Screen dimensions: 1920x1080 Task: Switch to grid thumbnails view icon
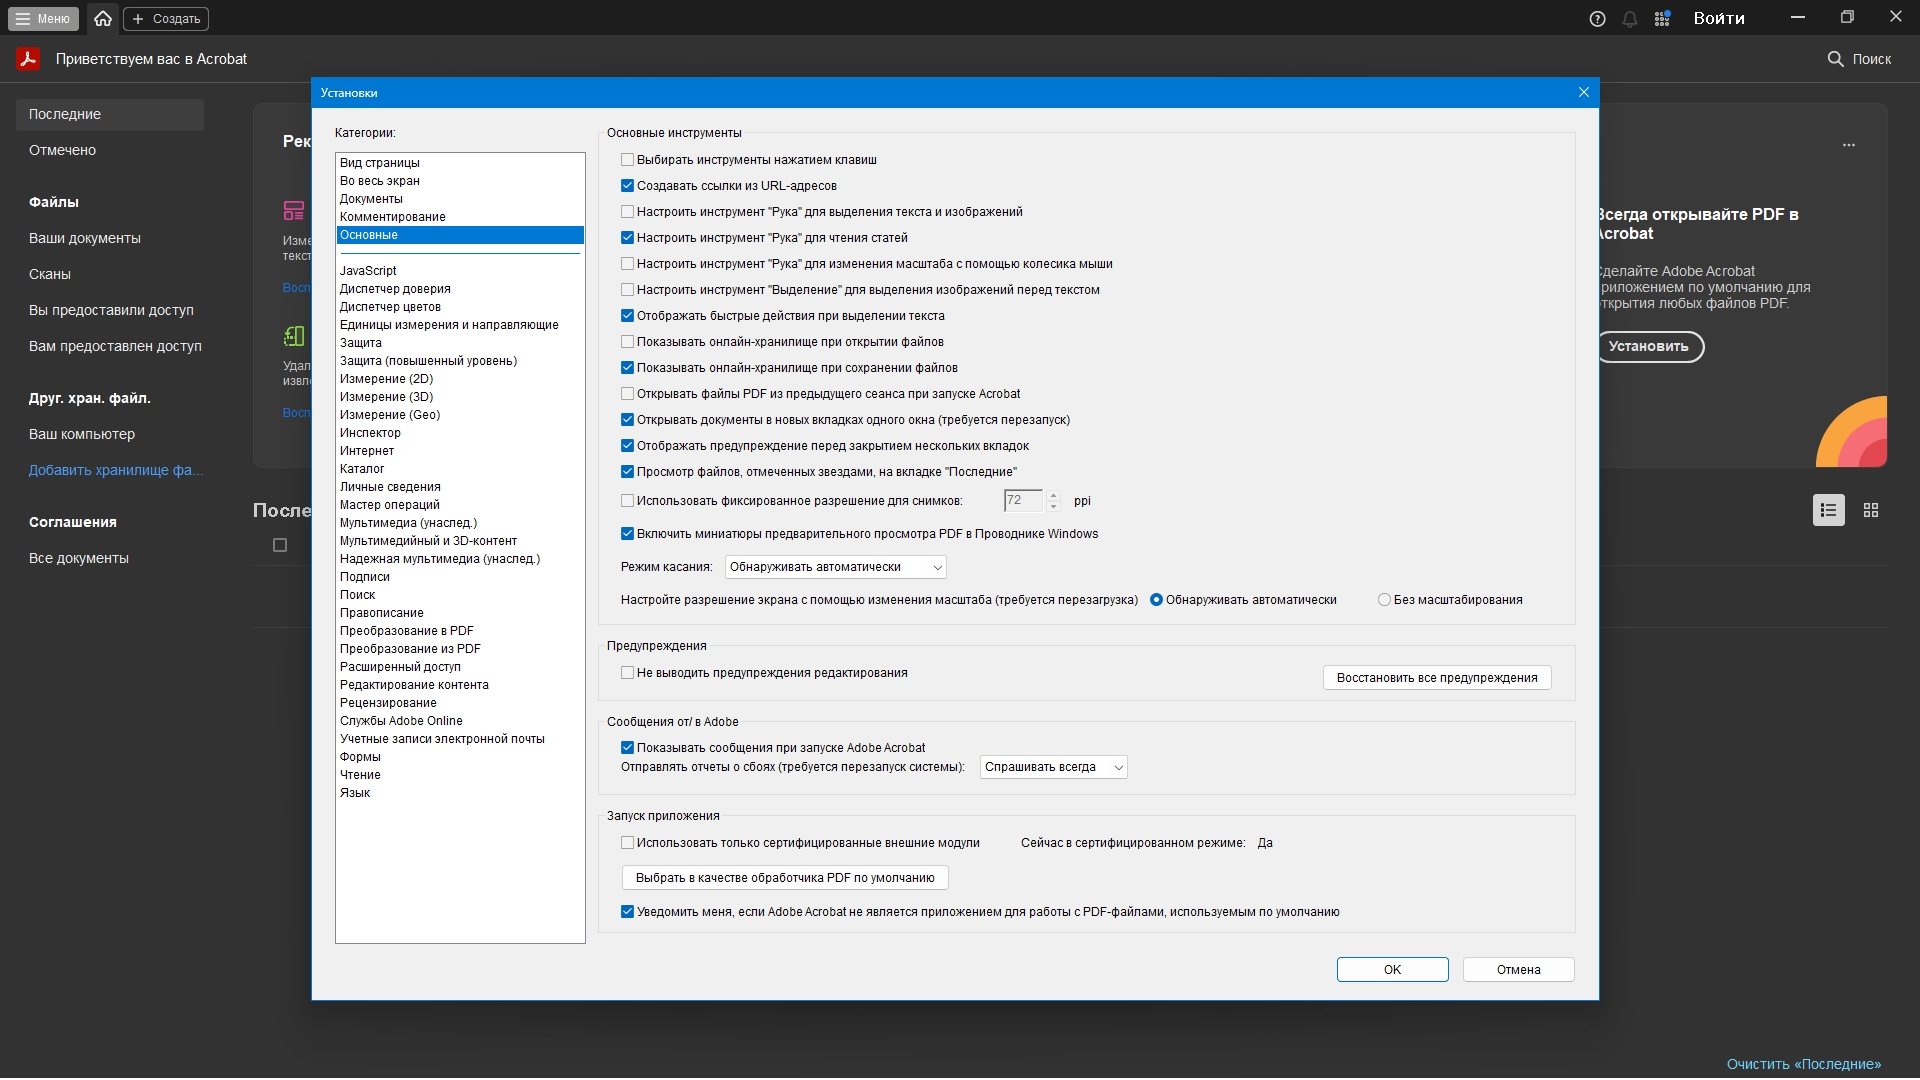(x=1871, y=510)
